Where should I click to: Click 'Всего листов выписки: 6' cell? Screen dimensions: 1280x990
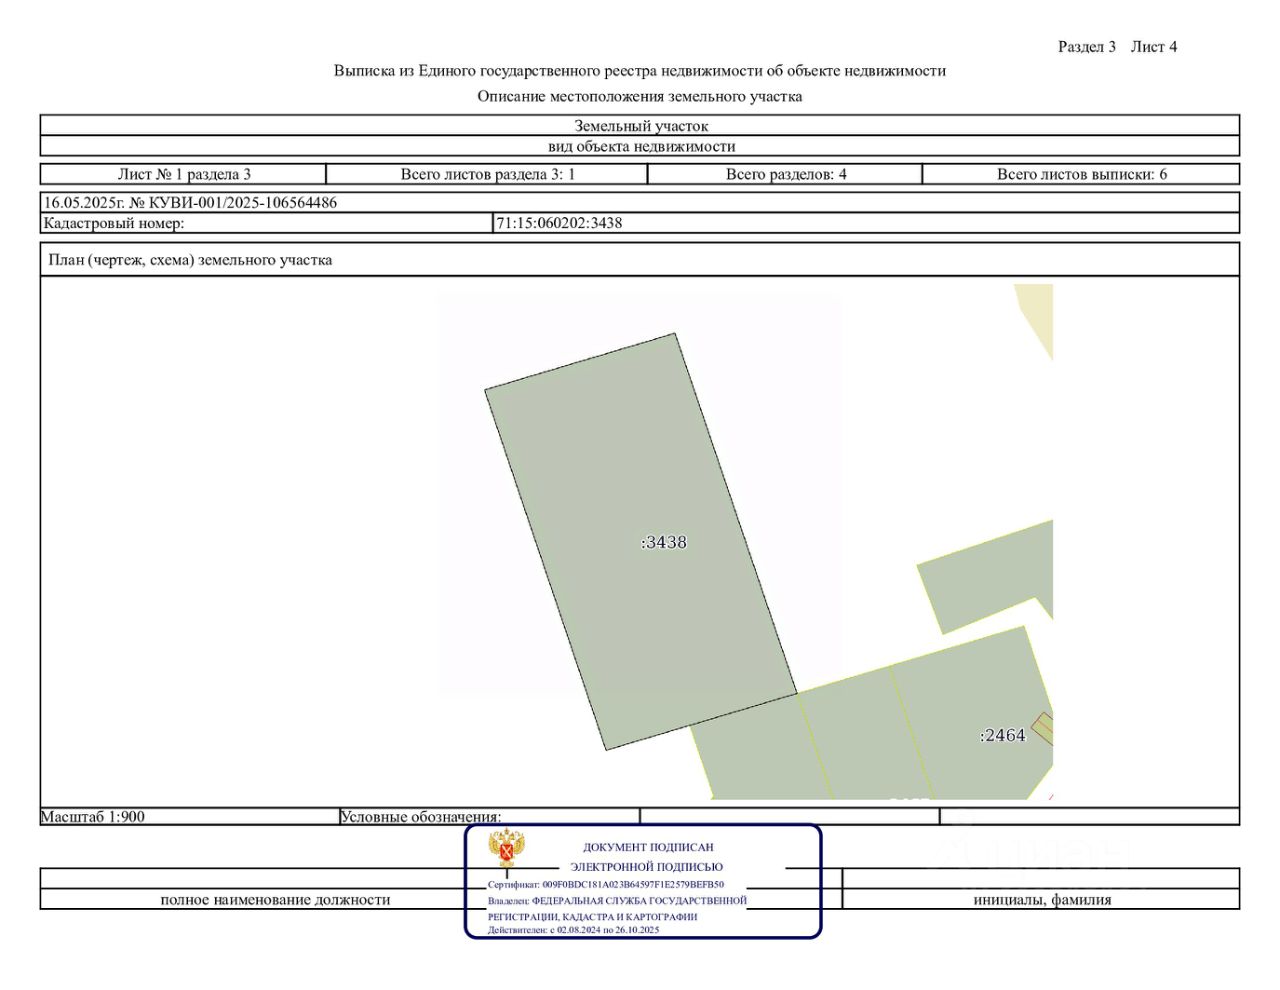1081,174
